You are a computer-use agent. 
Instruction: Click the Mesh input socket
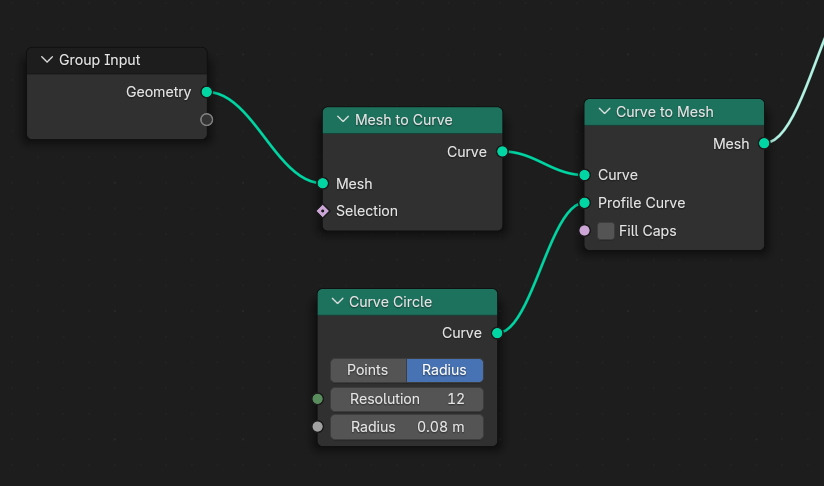pyautogui.click(x=323, y=183)
